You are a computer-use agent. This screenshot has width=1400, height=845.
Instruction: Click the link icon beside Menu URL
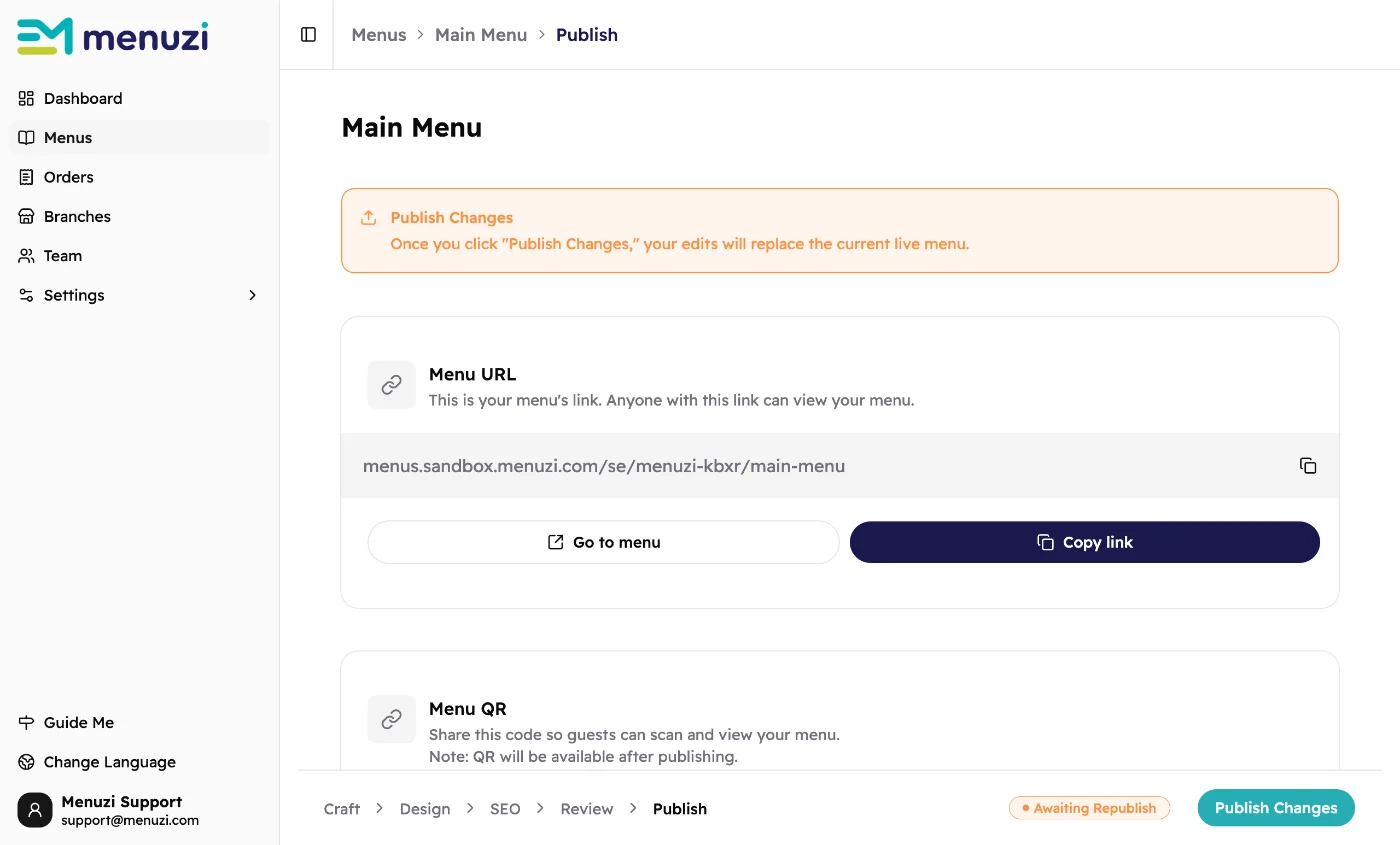point(392,385)
